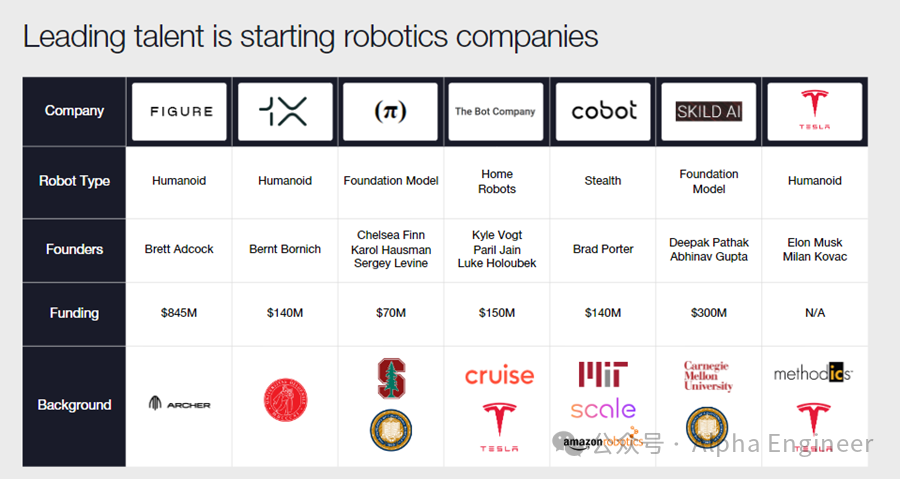The height and width of the screenshot is (479, 900).
Task: Select the cobot company logo
Action: click(603, 111)
